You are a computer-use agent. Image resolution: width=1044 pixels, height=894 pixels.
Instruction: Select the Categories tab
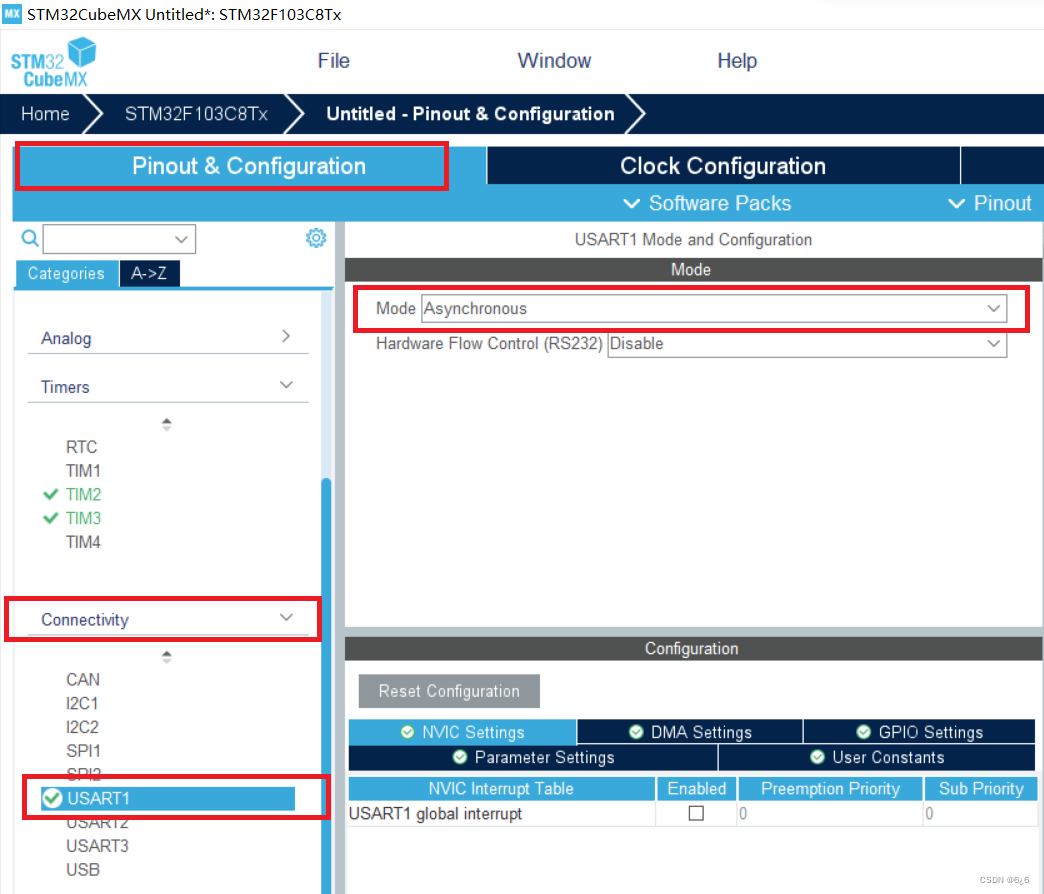[66, 274]
